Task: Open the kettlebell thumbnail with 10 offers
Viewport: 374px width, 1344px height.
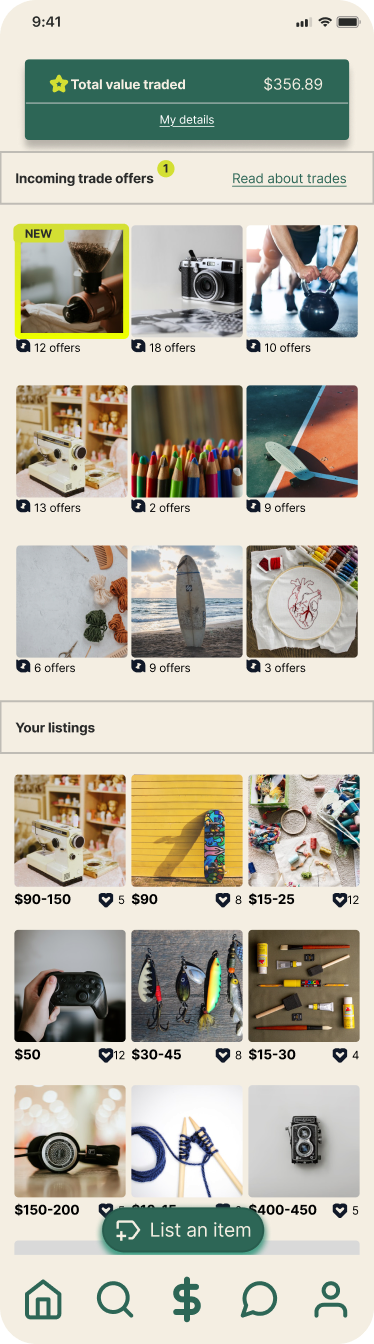Action: 302,281
